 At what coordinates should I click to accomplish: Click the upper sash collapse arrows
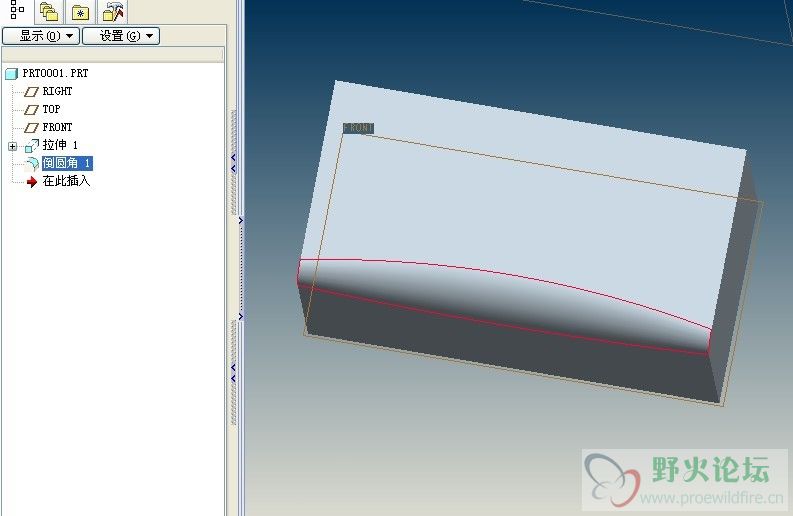point(233,163)
